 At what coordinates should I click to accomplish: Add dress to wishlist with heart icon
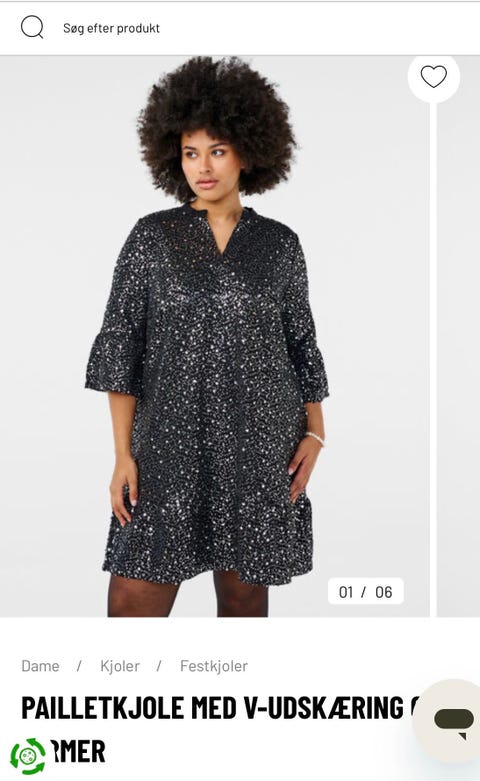pyautogui.click(x=433, y=77)
